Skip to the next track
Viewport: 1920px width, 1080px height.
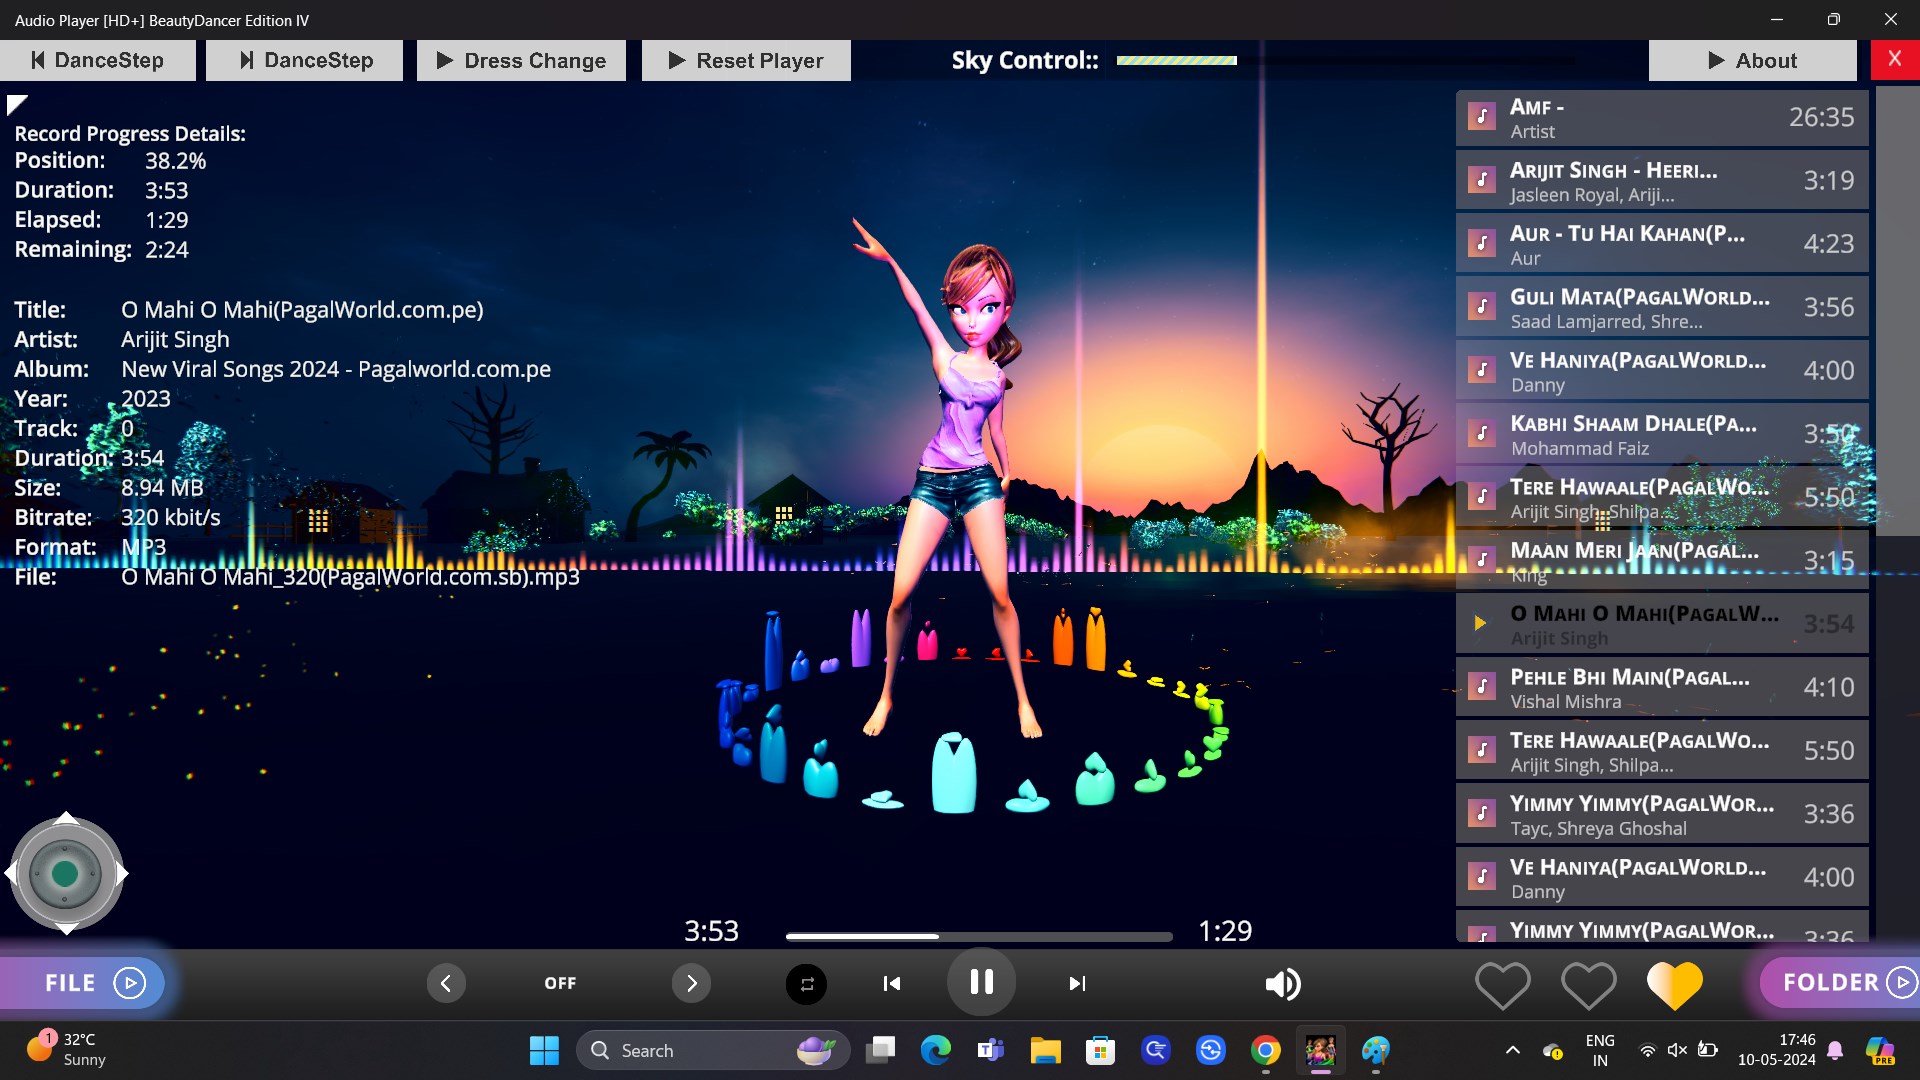pos(1077,984)
